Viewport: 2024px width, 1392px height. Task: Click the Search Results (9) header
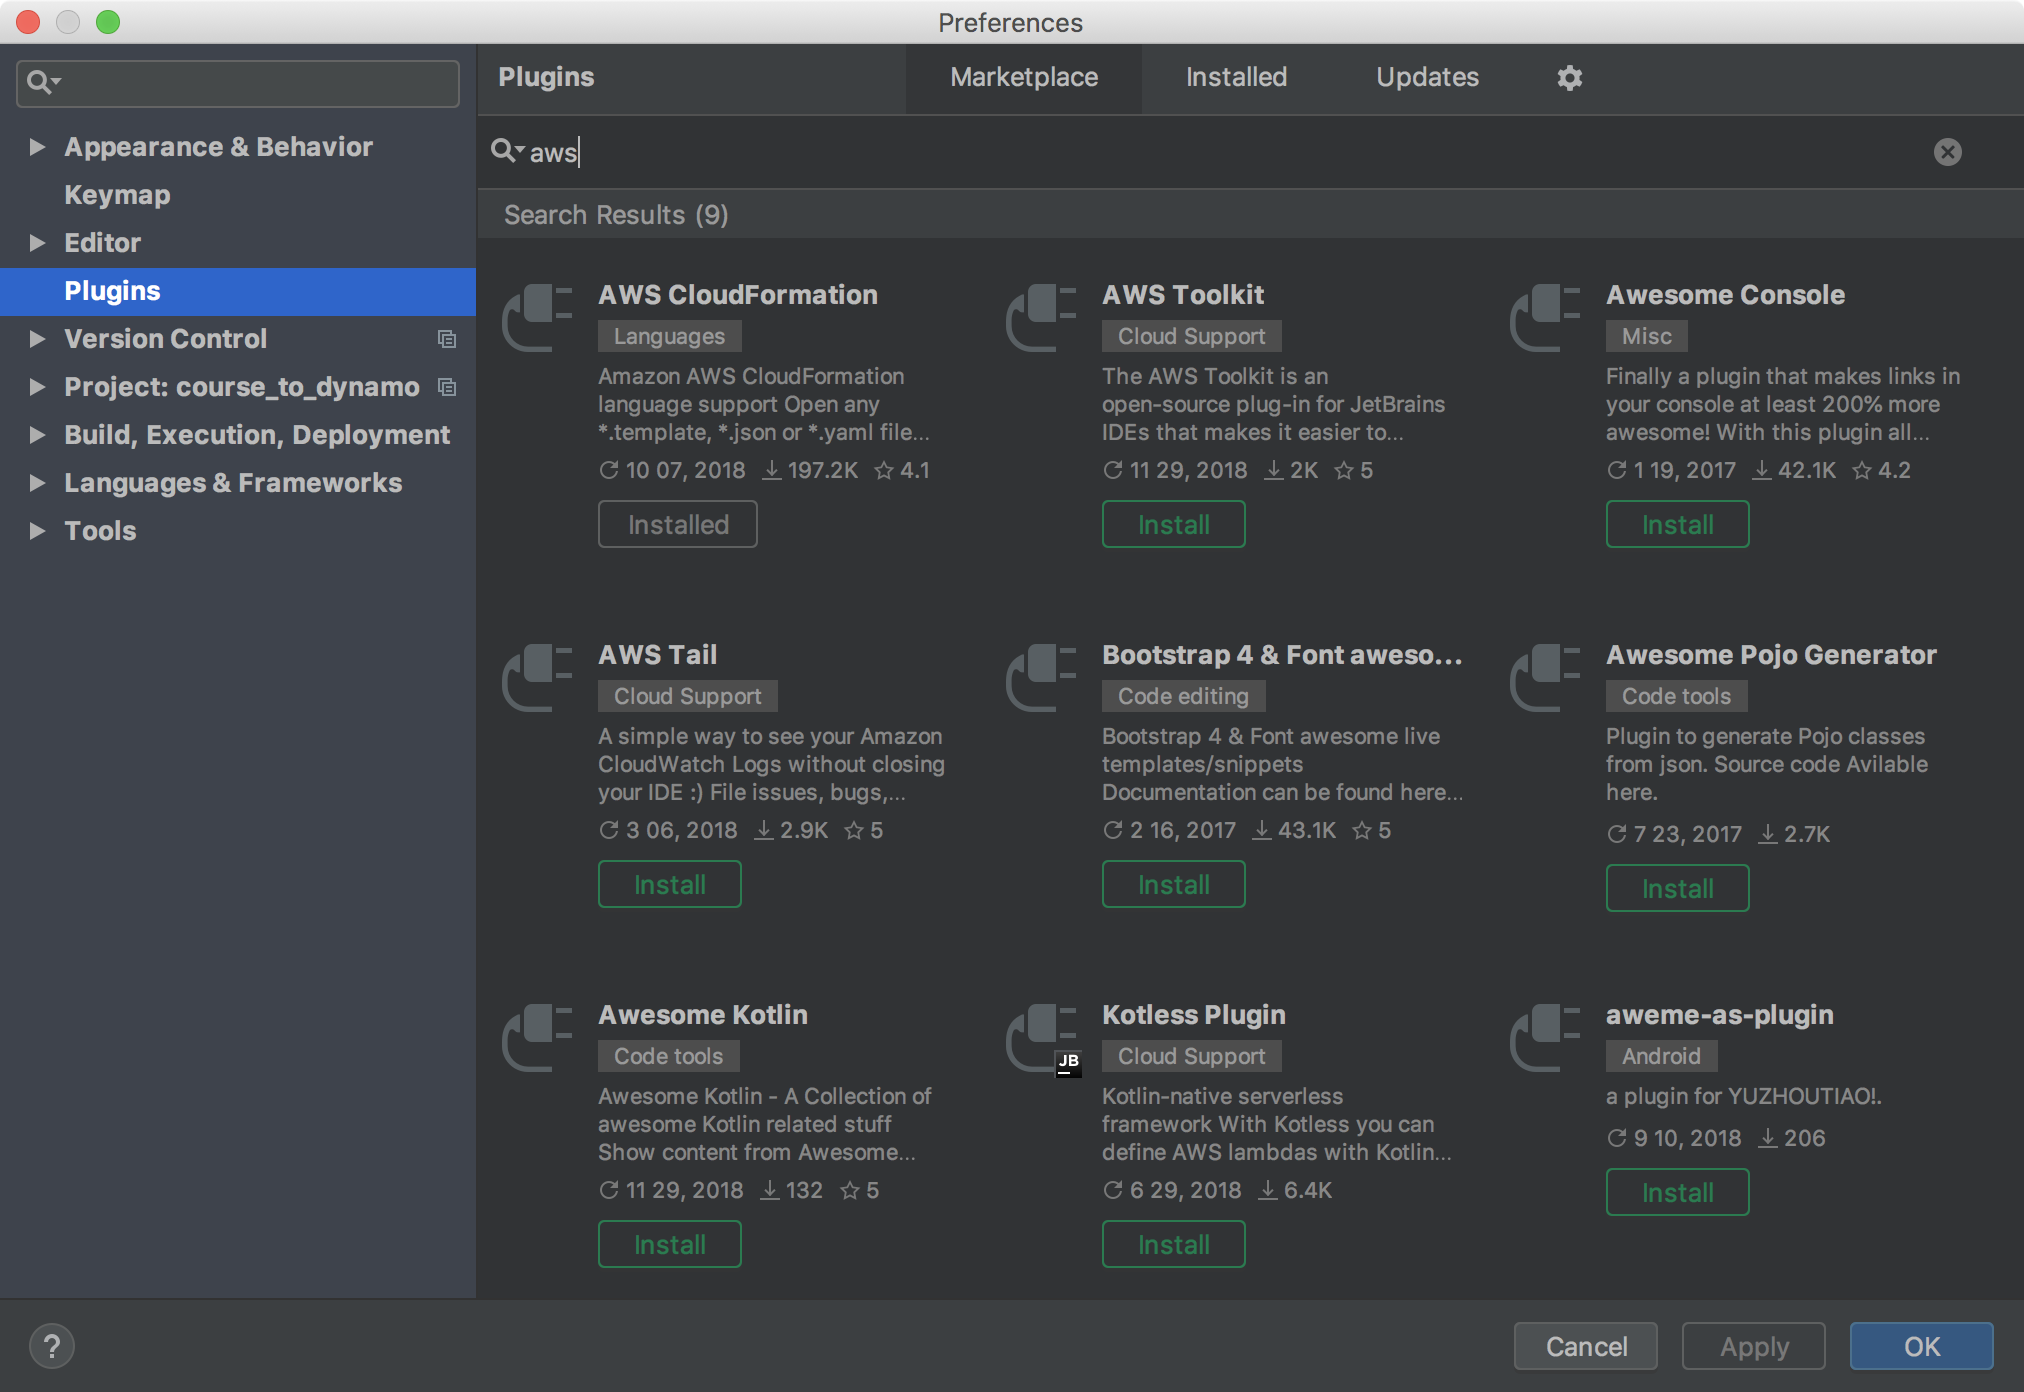pyautogui.click(x=616, y=215)
